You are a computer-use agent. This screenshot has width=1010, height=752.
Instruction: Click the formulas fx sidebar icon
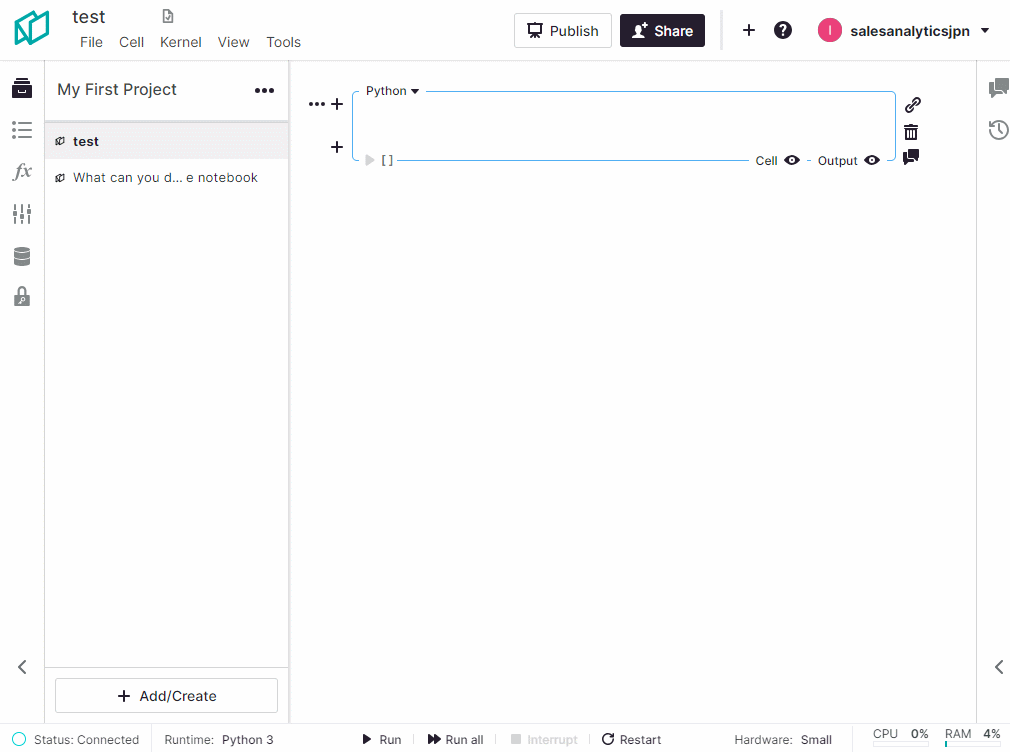click(22, 172)
